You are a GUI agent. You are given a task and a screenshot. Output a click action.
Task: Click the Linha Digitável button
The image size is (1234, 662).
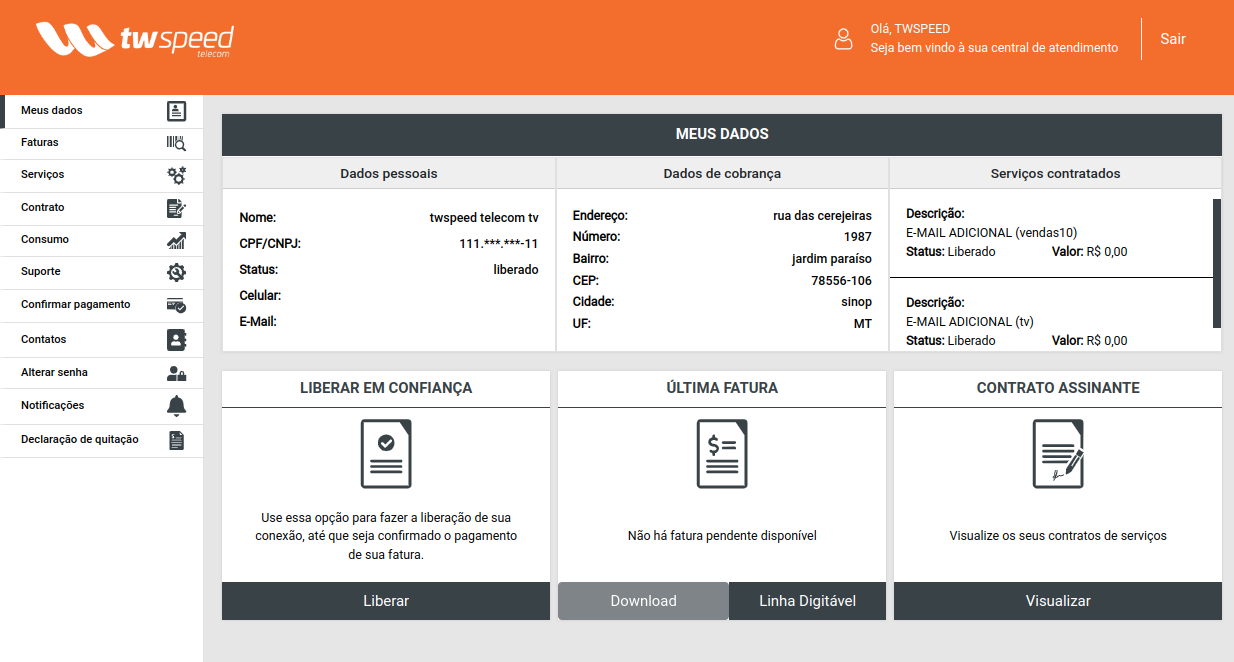coord(808,601)
